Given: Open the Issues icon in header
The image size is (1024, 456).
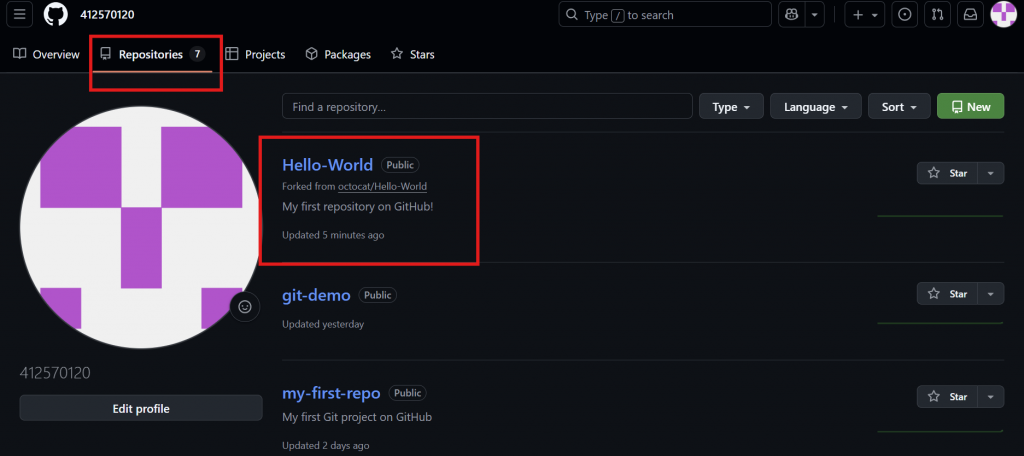Looking at the screenshot, I should coord(904,14).
